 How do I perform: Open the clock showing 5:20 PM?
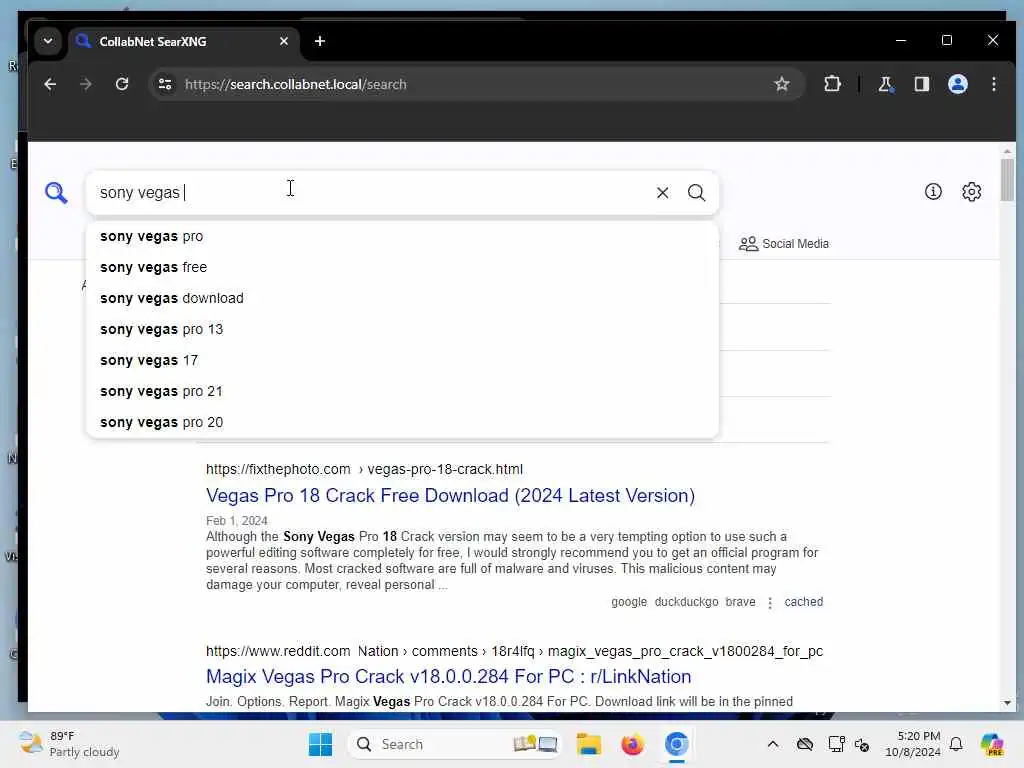tap(912, 744)
